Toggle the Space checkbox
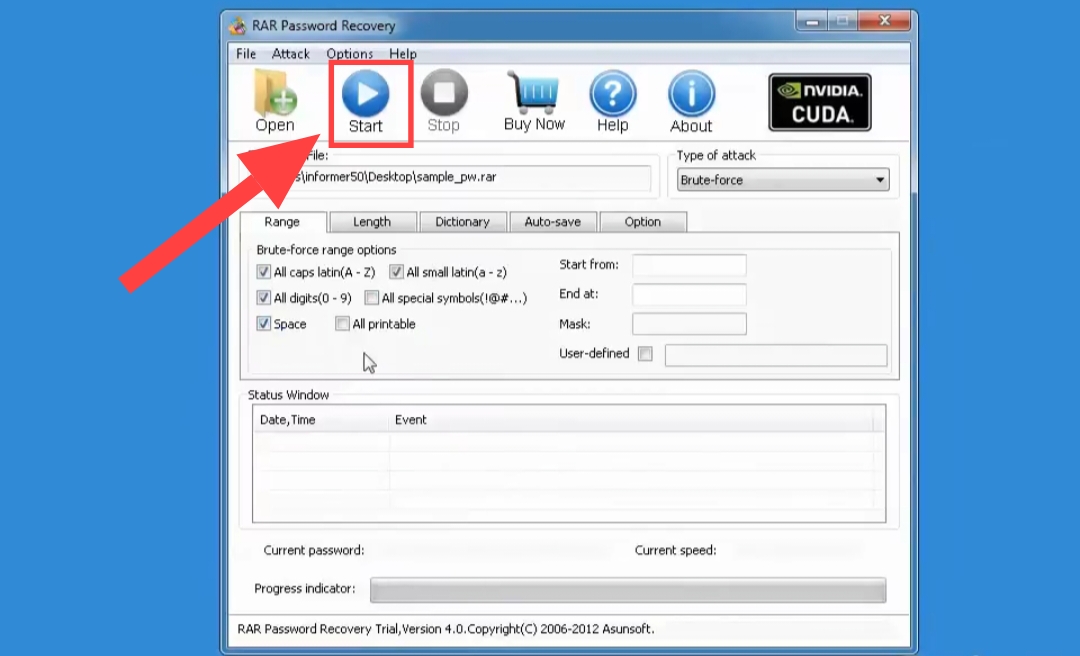The height and width of the screenshot is (656, 1080). tap(264, 323)
